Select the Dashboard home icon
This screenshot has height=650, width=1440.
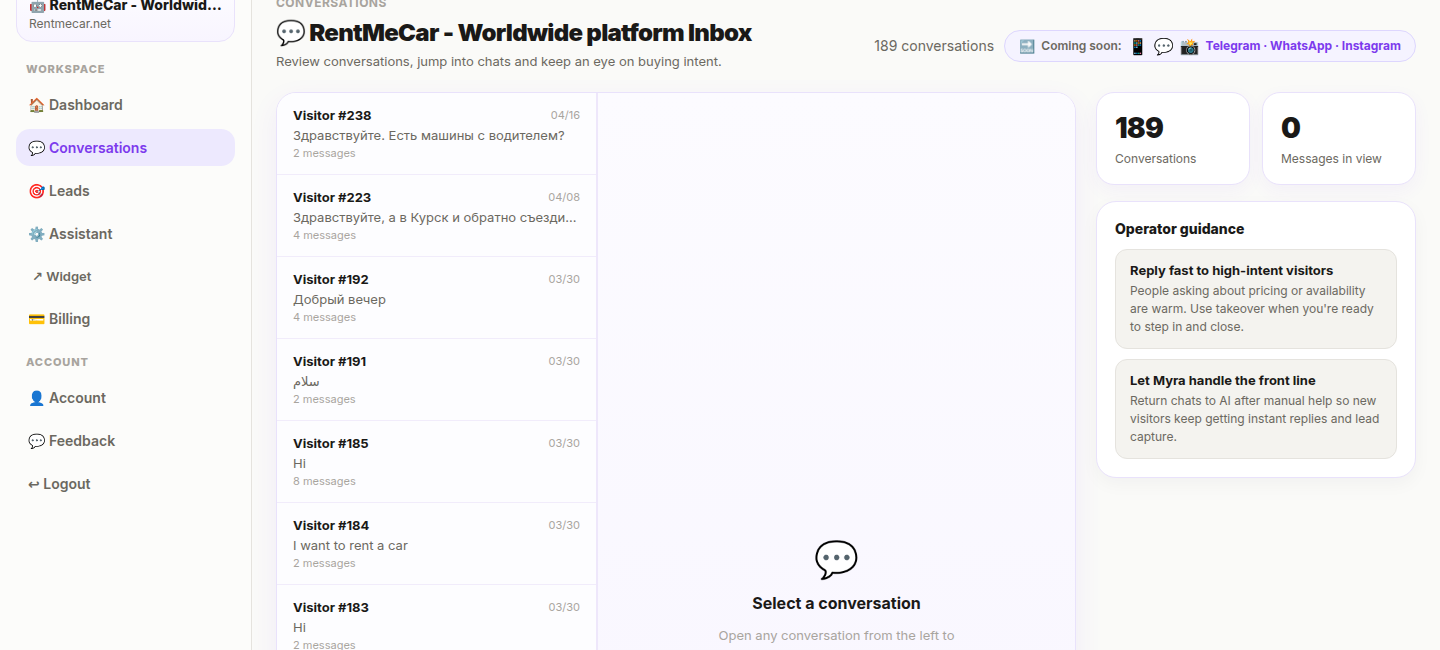pos(36,104)
